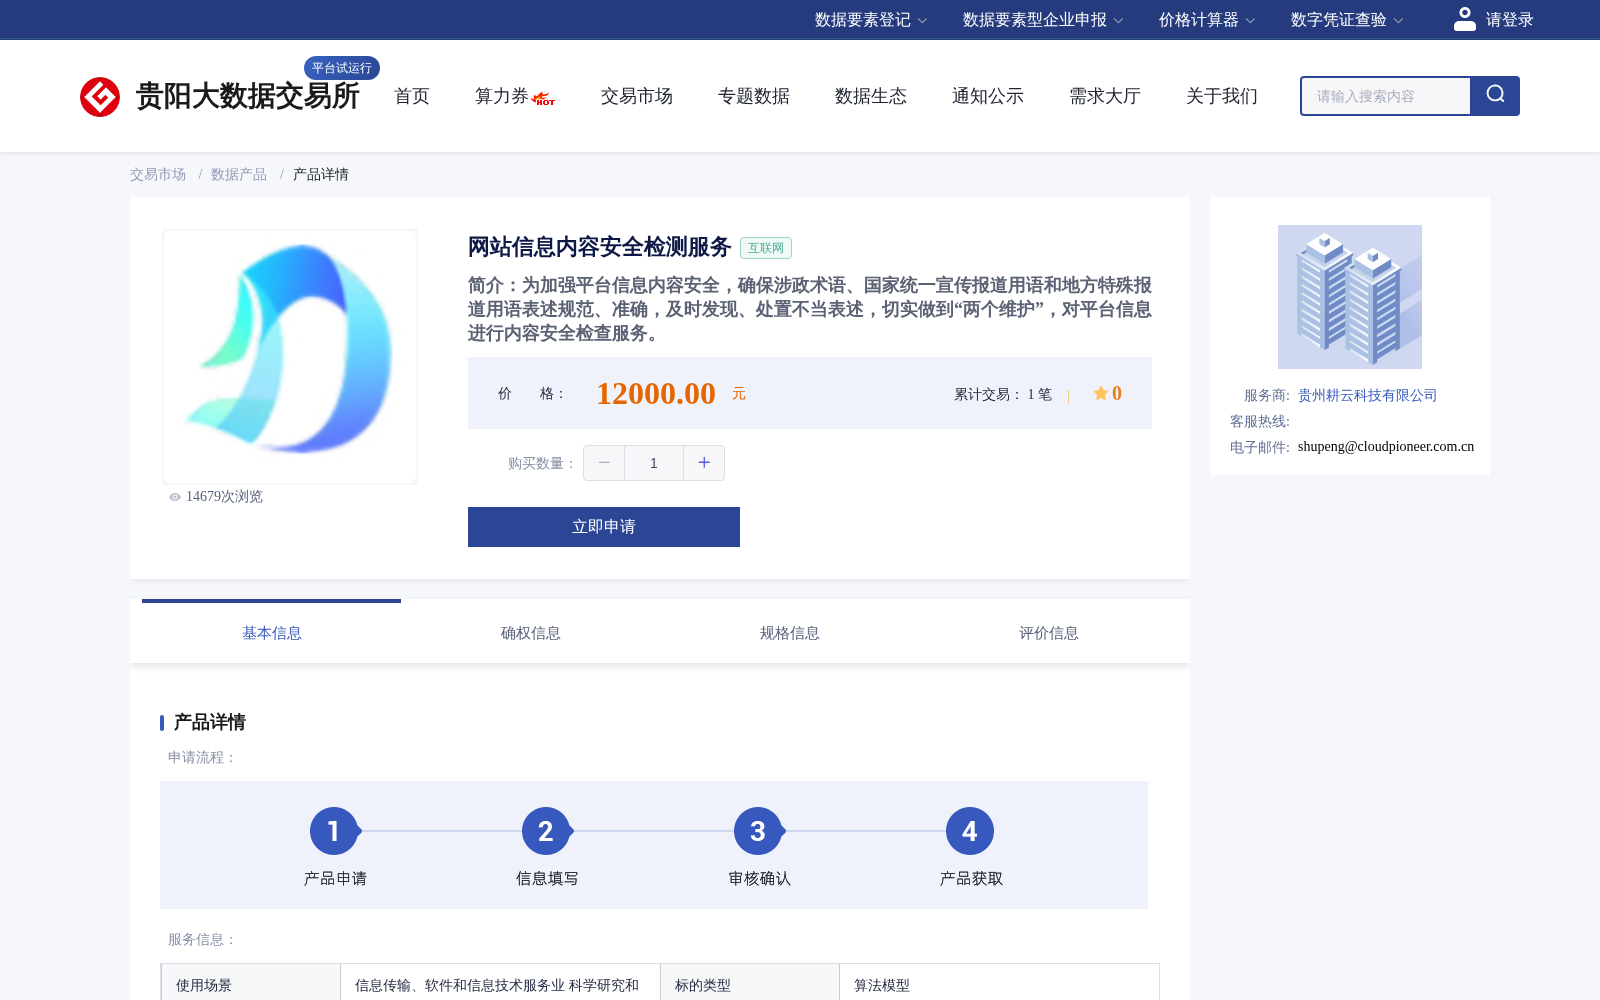The height and width of the screenshot is (1000, 1600).
Task: Click the 互联网 tag badge
Action: tap(766, 248)
